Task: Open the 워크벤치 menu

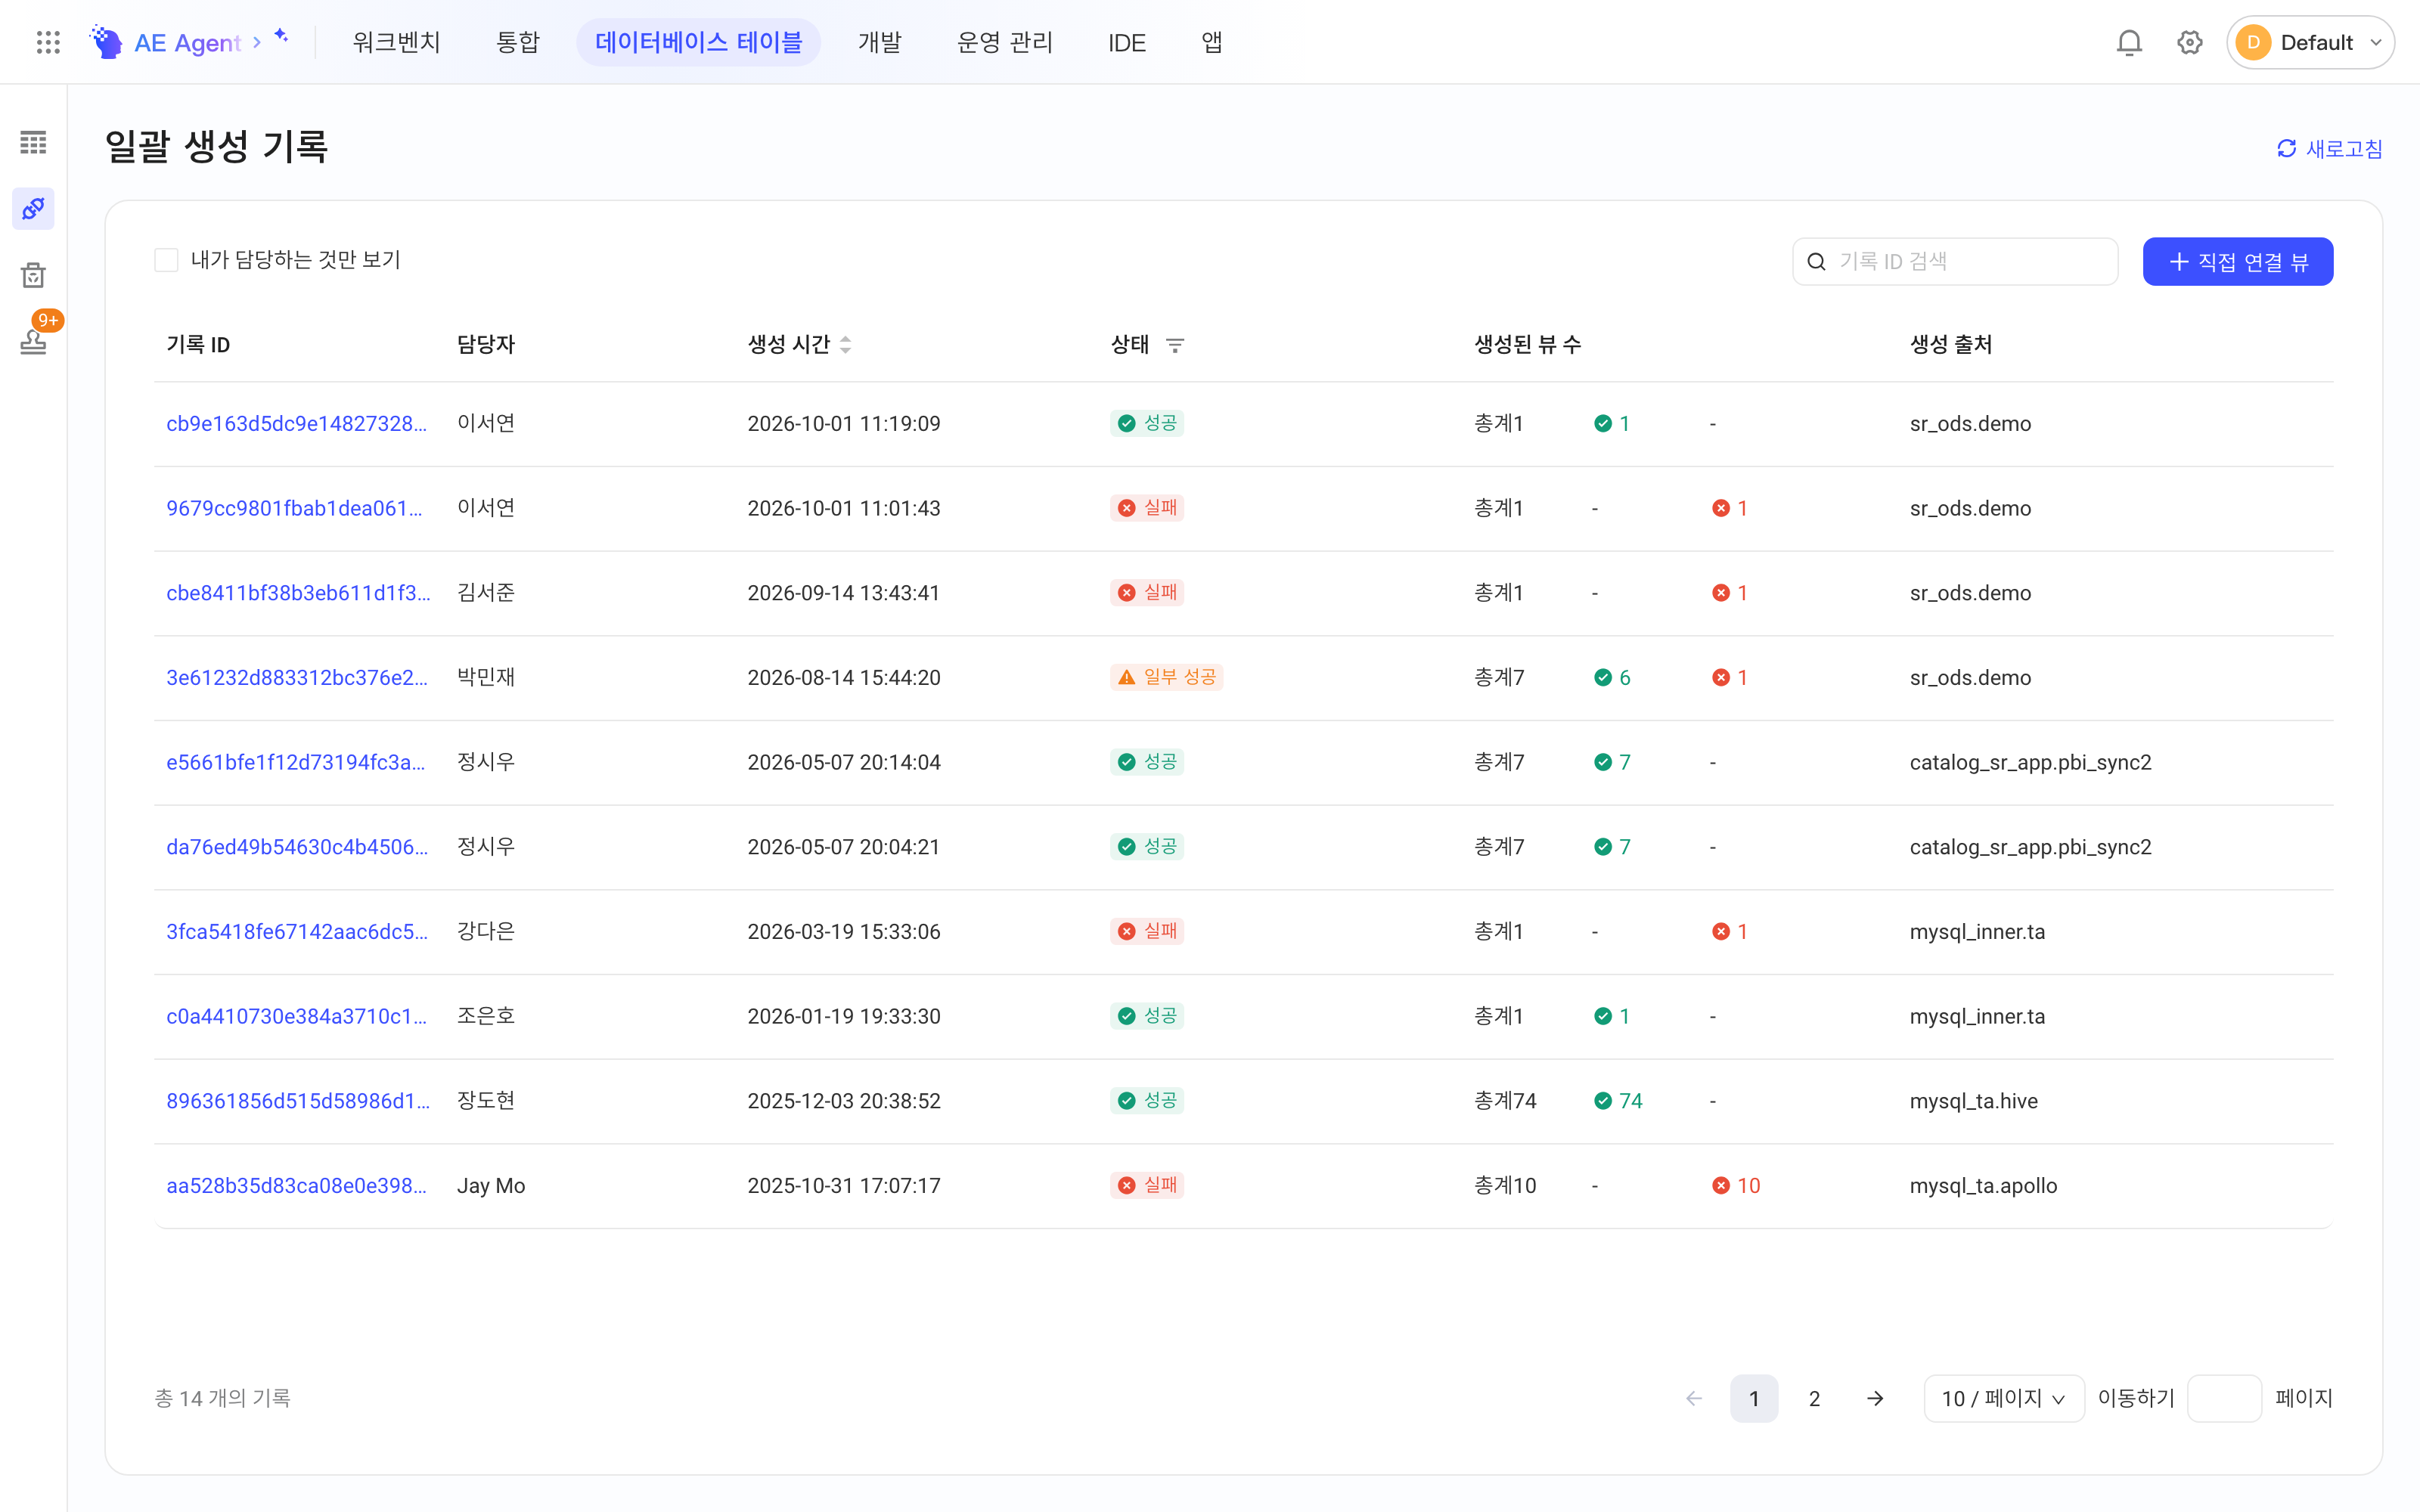Action: point(396,42)
